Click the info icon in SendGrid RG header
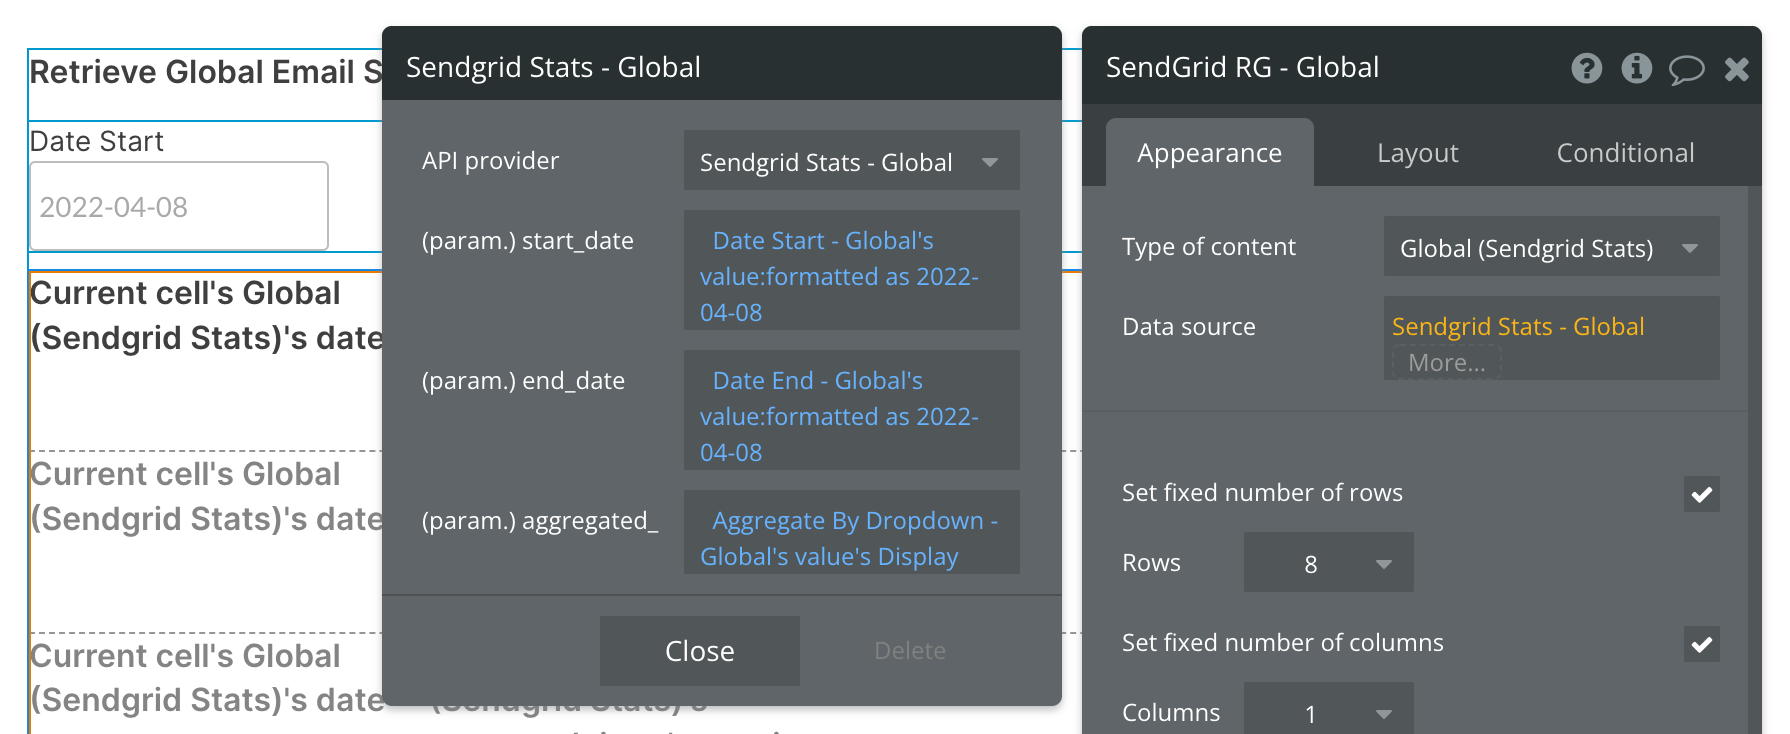Viewport: 1790px width, 734px height. coord(1636,68)
